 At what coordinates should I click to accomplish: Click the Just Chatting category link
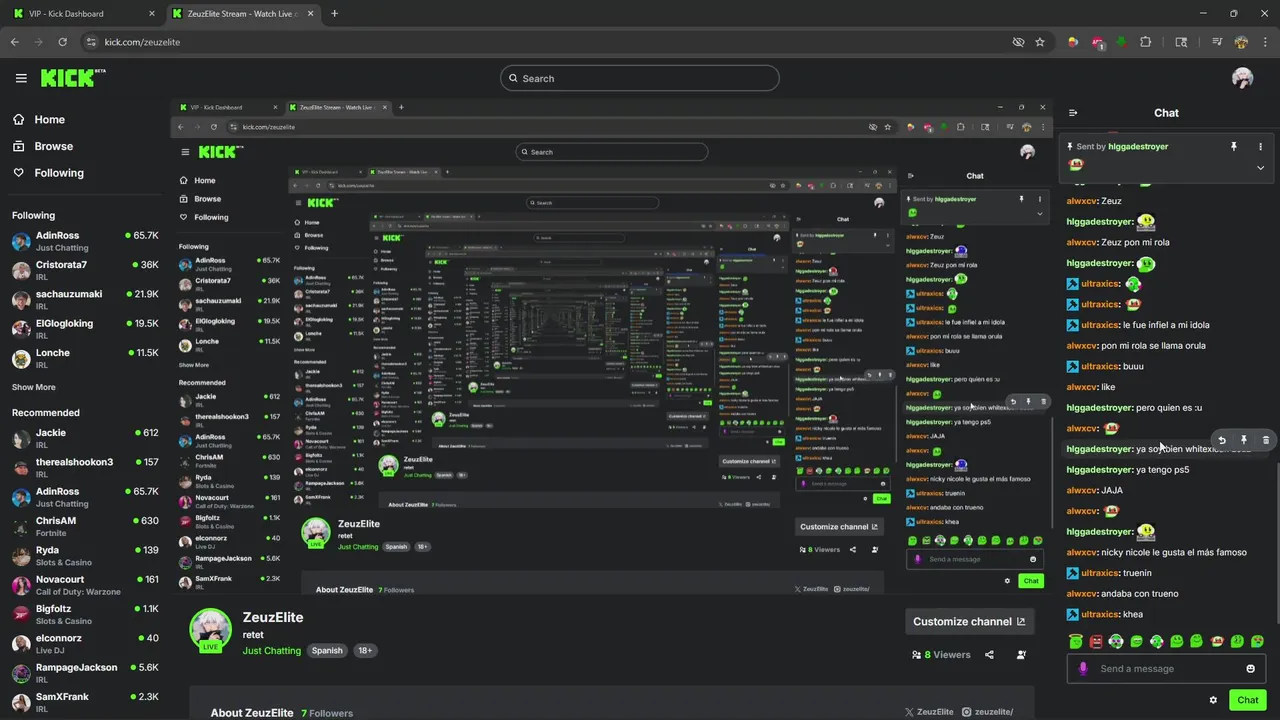pos(272,650)
